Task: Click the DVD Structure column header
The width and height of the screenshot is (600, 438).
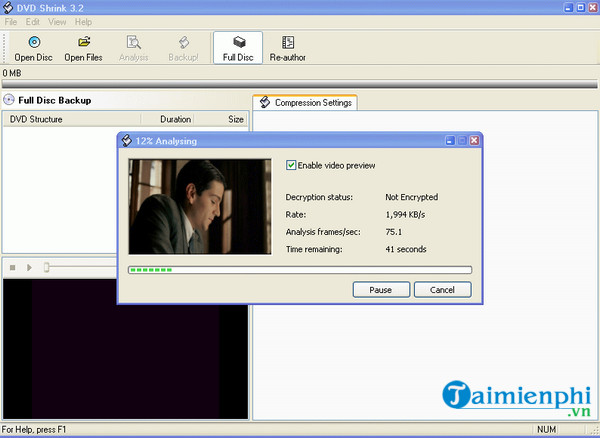Action: pyautogui.click(x=72, y=119)
